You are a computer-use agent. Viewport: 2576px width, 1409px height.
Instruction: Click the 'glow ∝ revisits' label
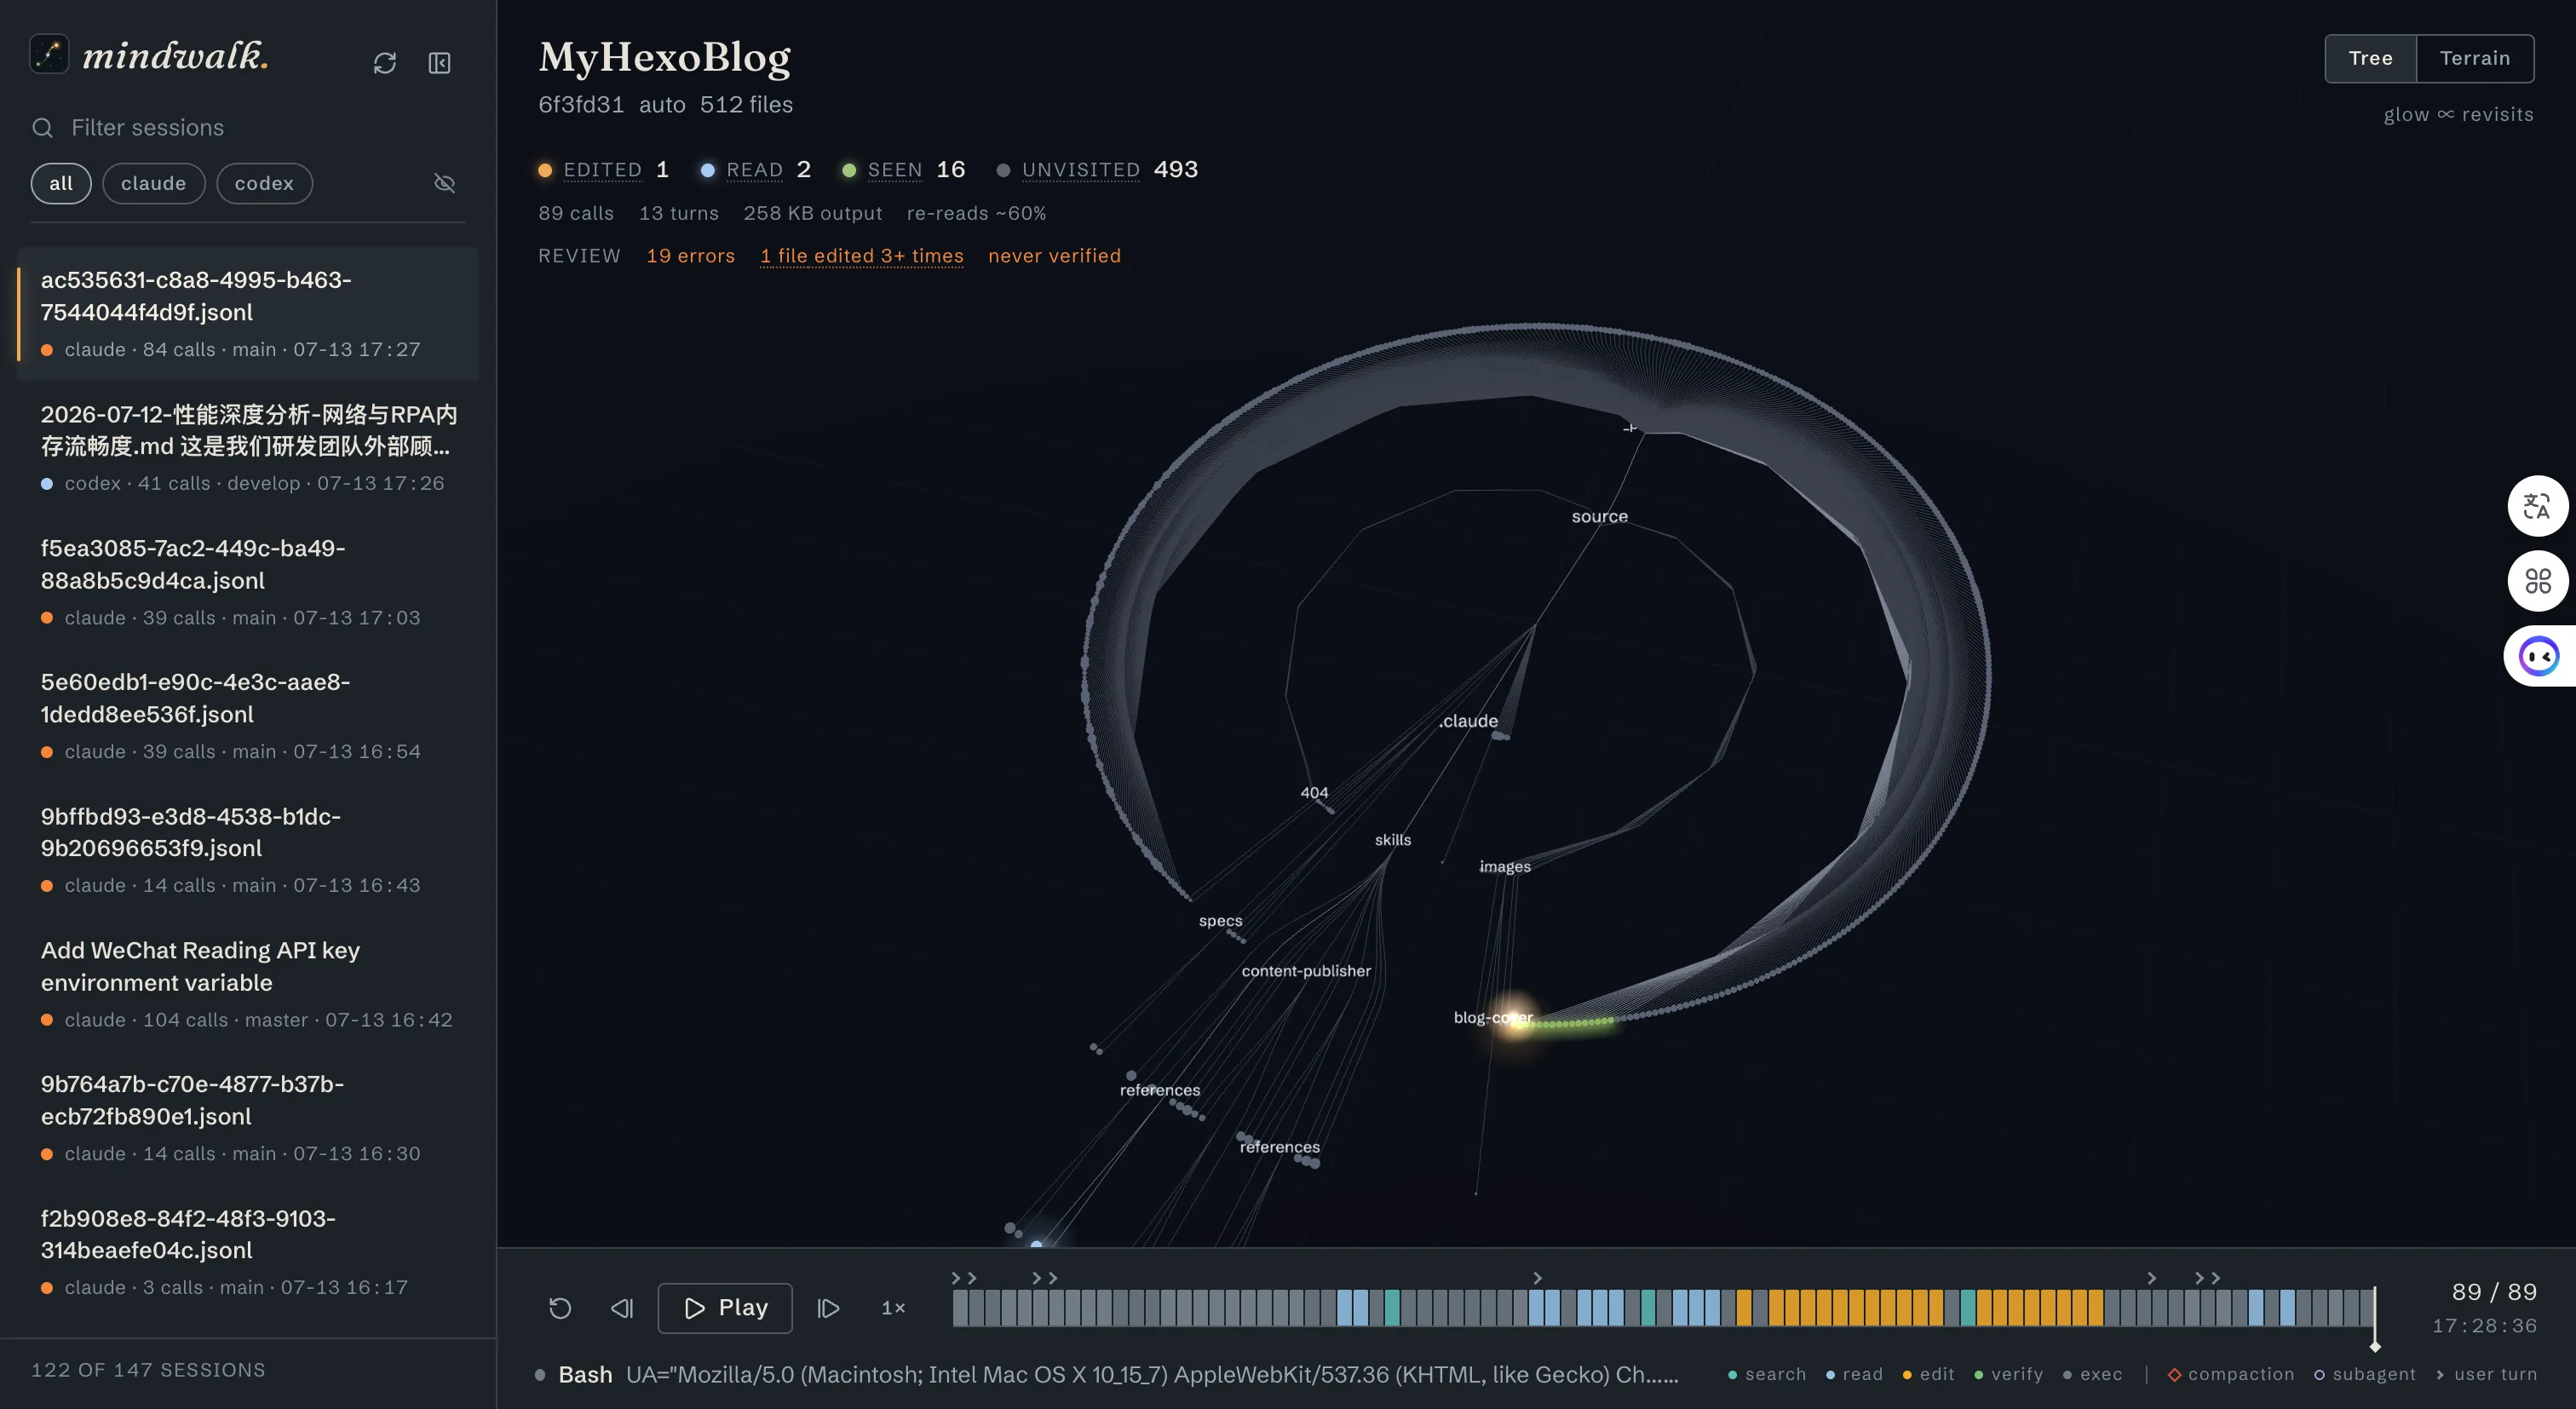[x=2458, y=115]
